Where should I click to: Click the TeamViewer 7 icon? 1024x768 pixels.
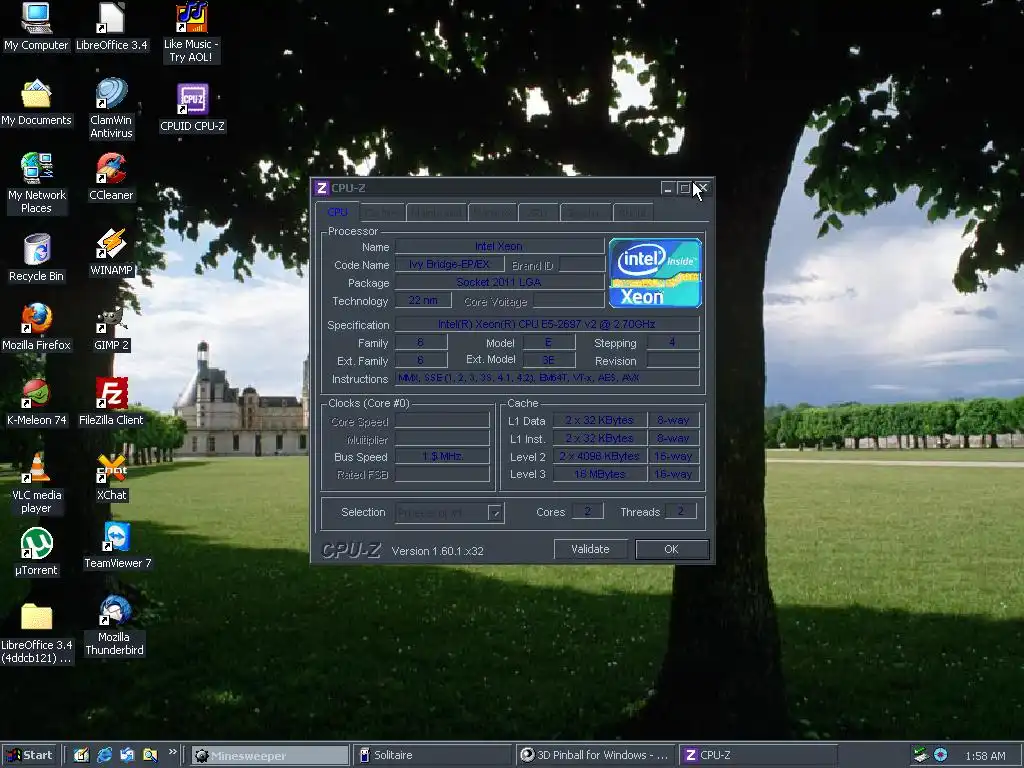coord(118,545)
